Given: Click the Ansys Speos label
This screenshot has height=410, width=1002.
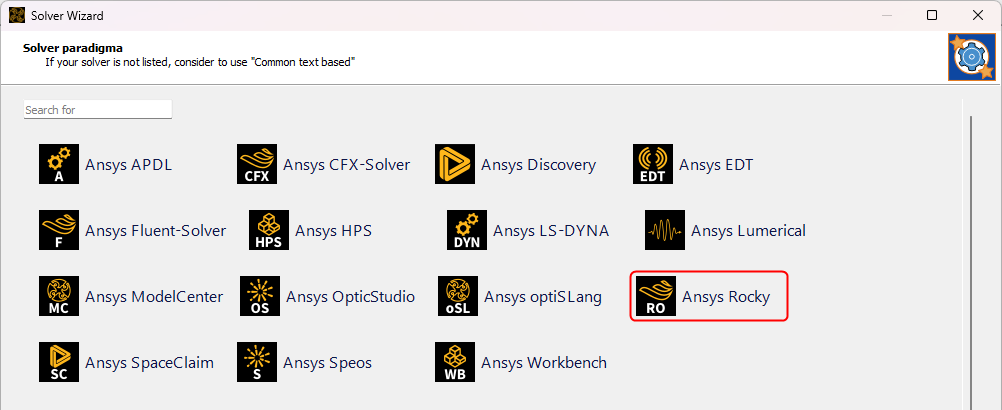Looking at the screenshot, I should [x=327, y=363].
